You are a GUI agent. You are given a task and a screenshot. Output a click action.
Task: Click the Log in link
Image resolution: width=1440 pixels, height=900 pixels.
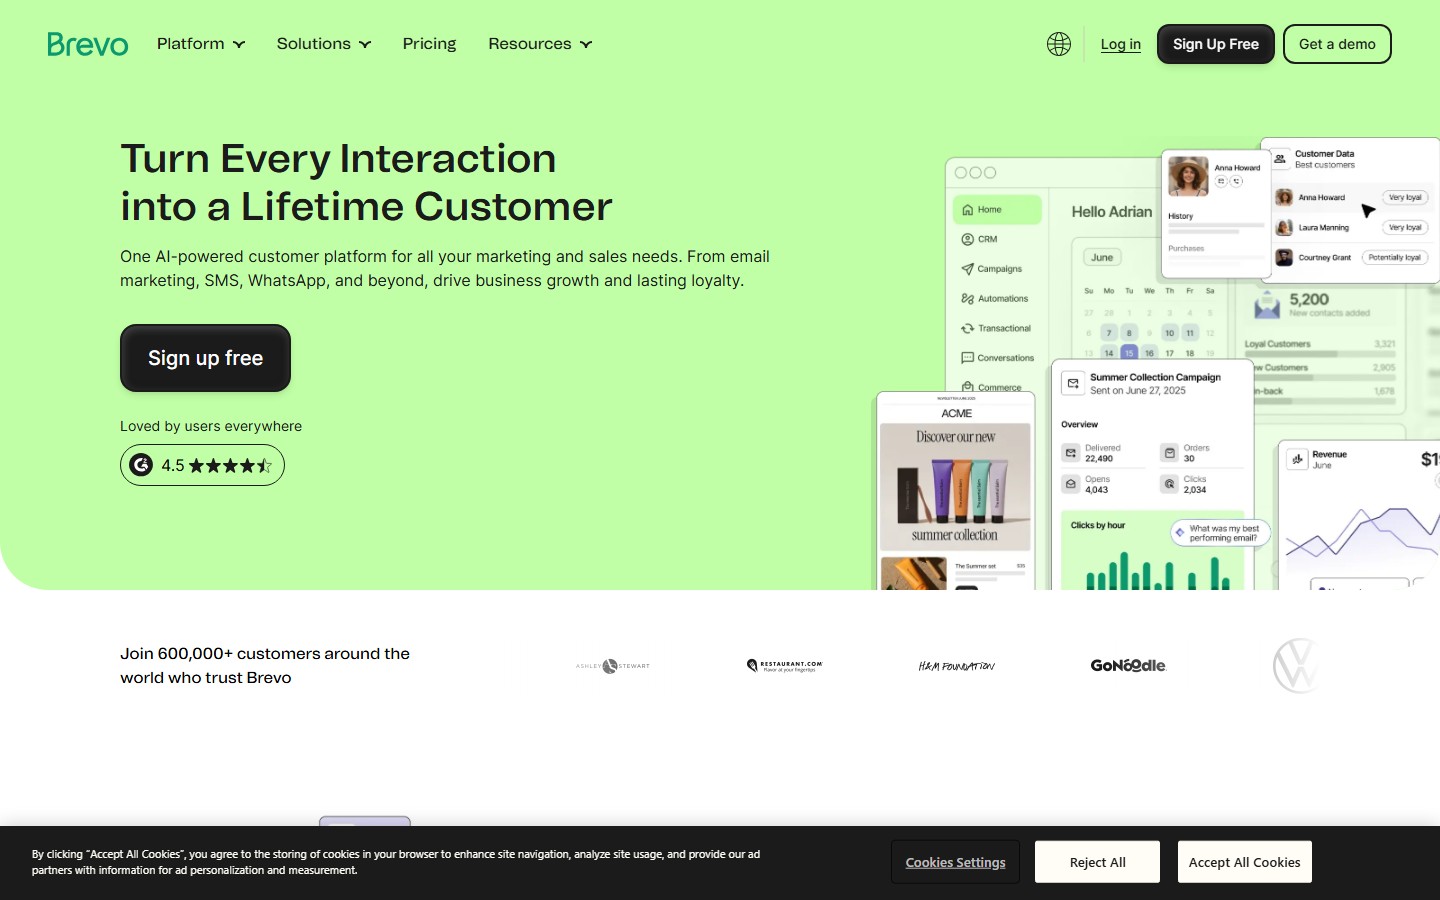pos(1121,44)
